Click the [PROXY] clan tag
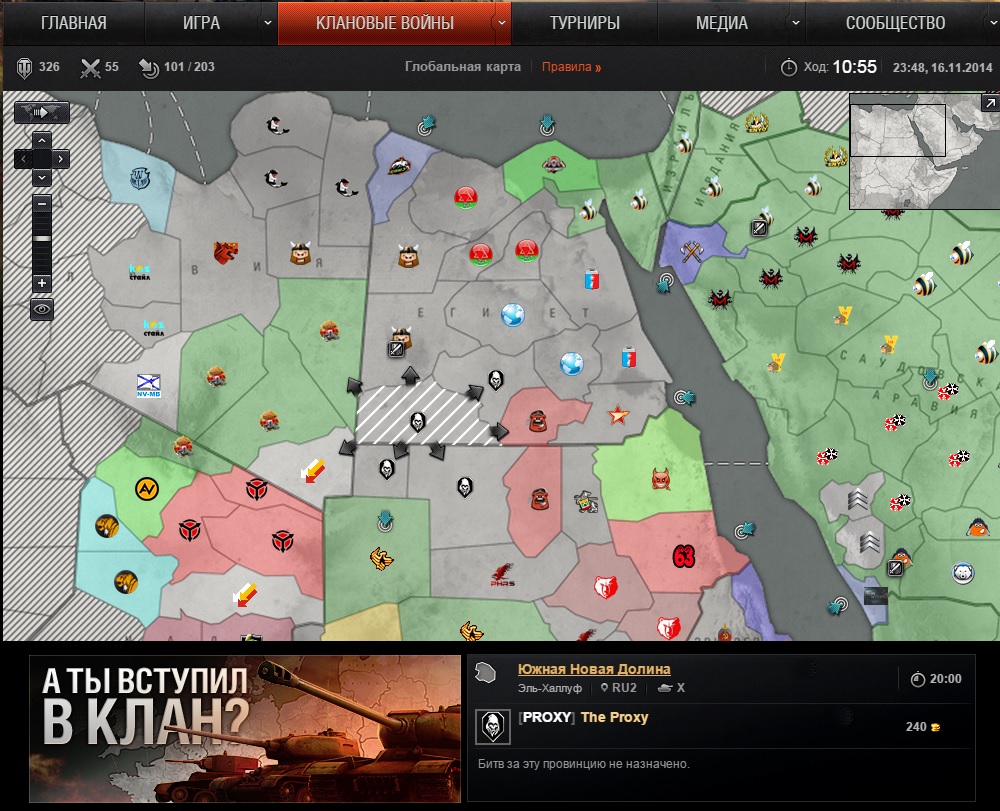The image size is (1000, 811). pyautogui.click(x=547, y=717)
